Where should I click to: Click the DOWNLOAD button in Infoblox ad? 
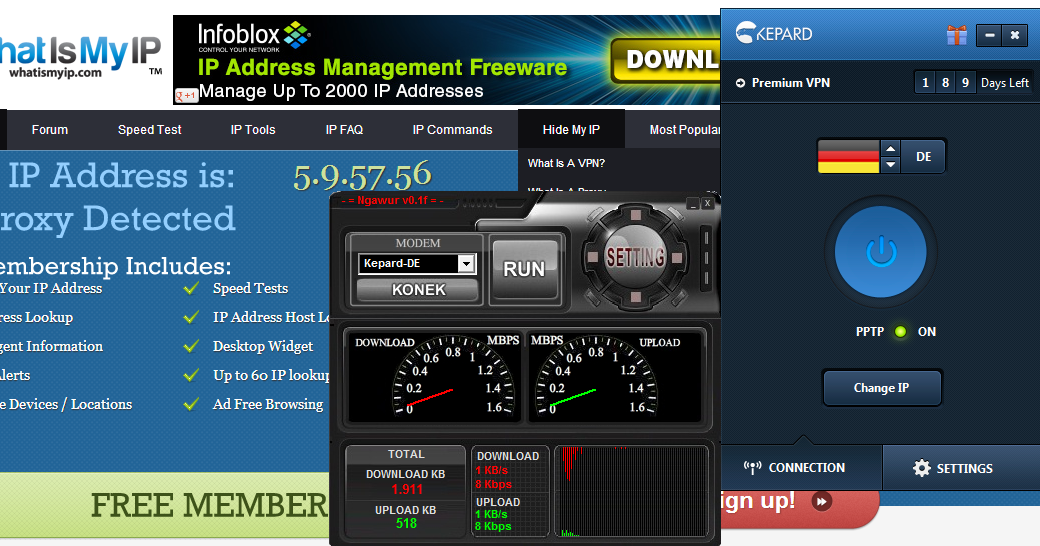tap(665, 60)
